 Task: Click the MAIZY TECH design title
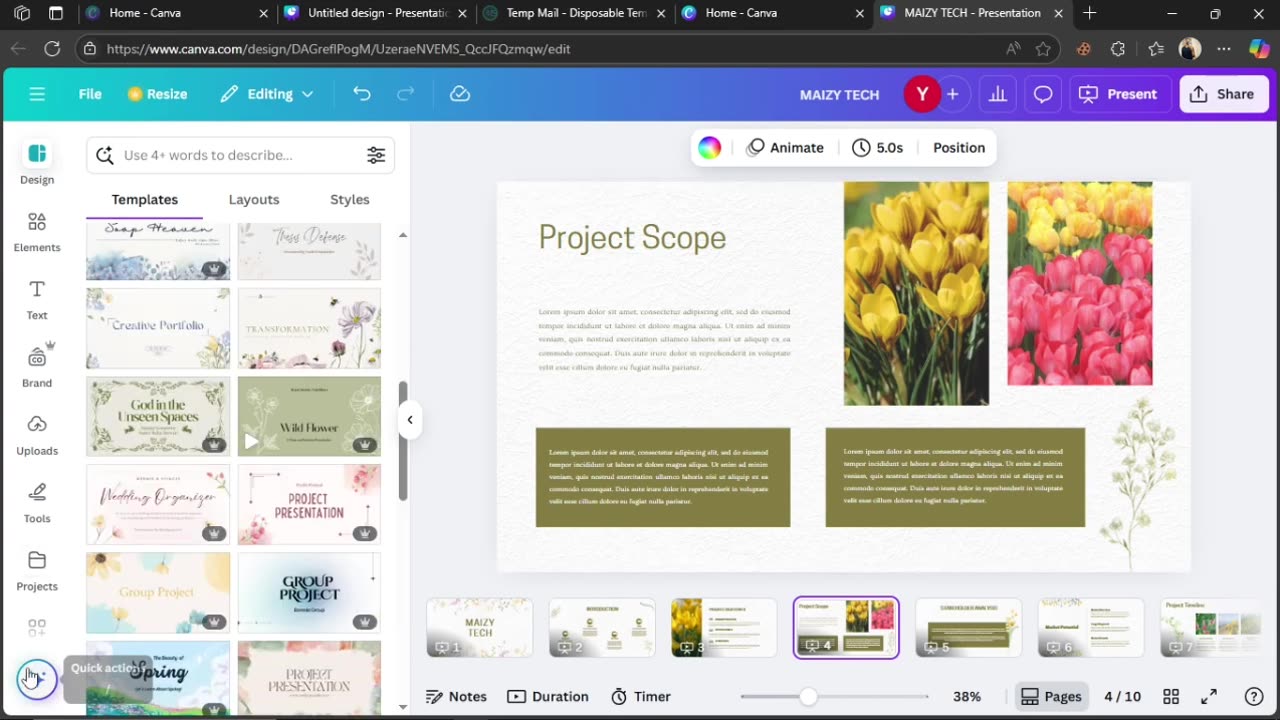(839, 95)
